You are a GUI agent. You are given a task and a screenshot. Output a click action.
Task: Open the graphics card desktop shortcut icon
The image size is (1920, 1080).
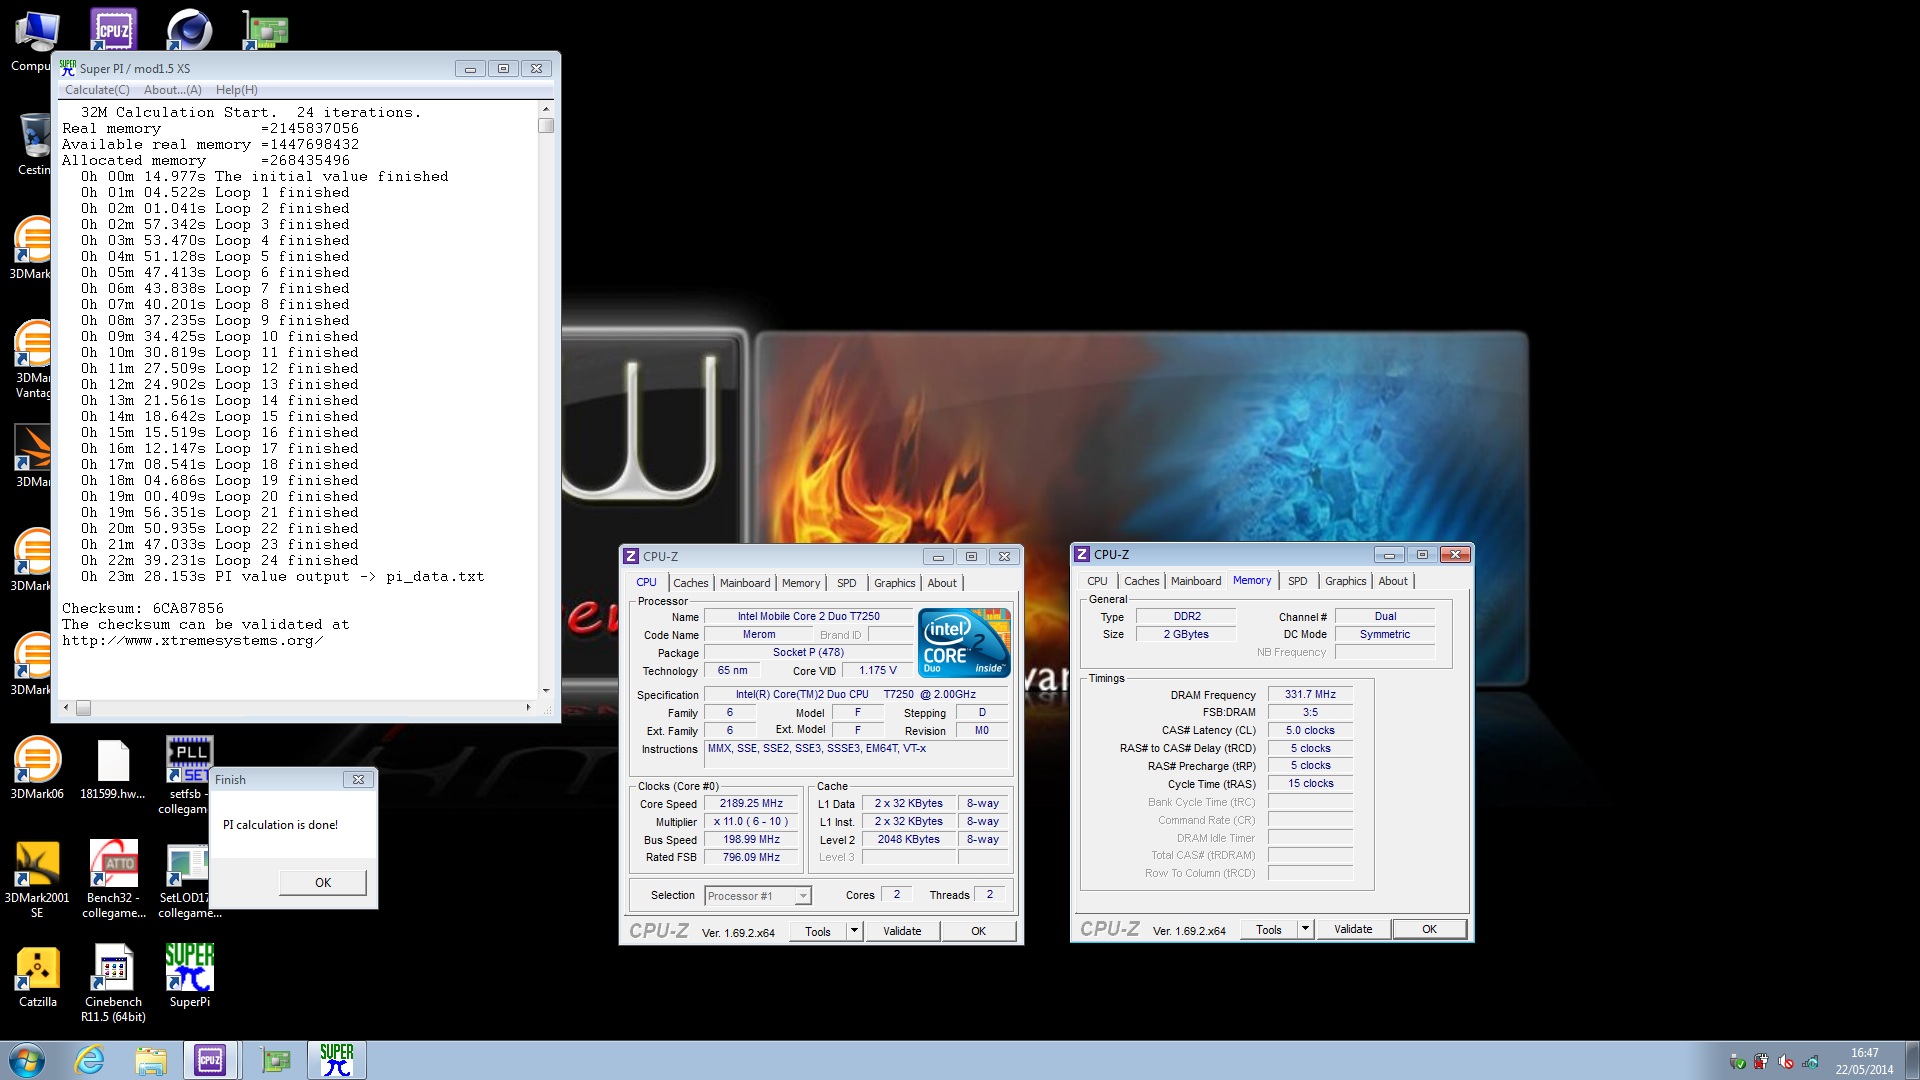point(266,29)
